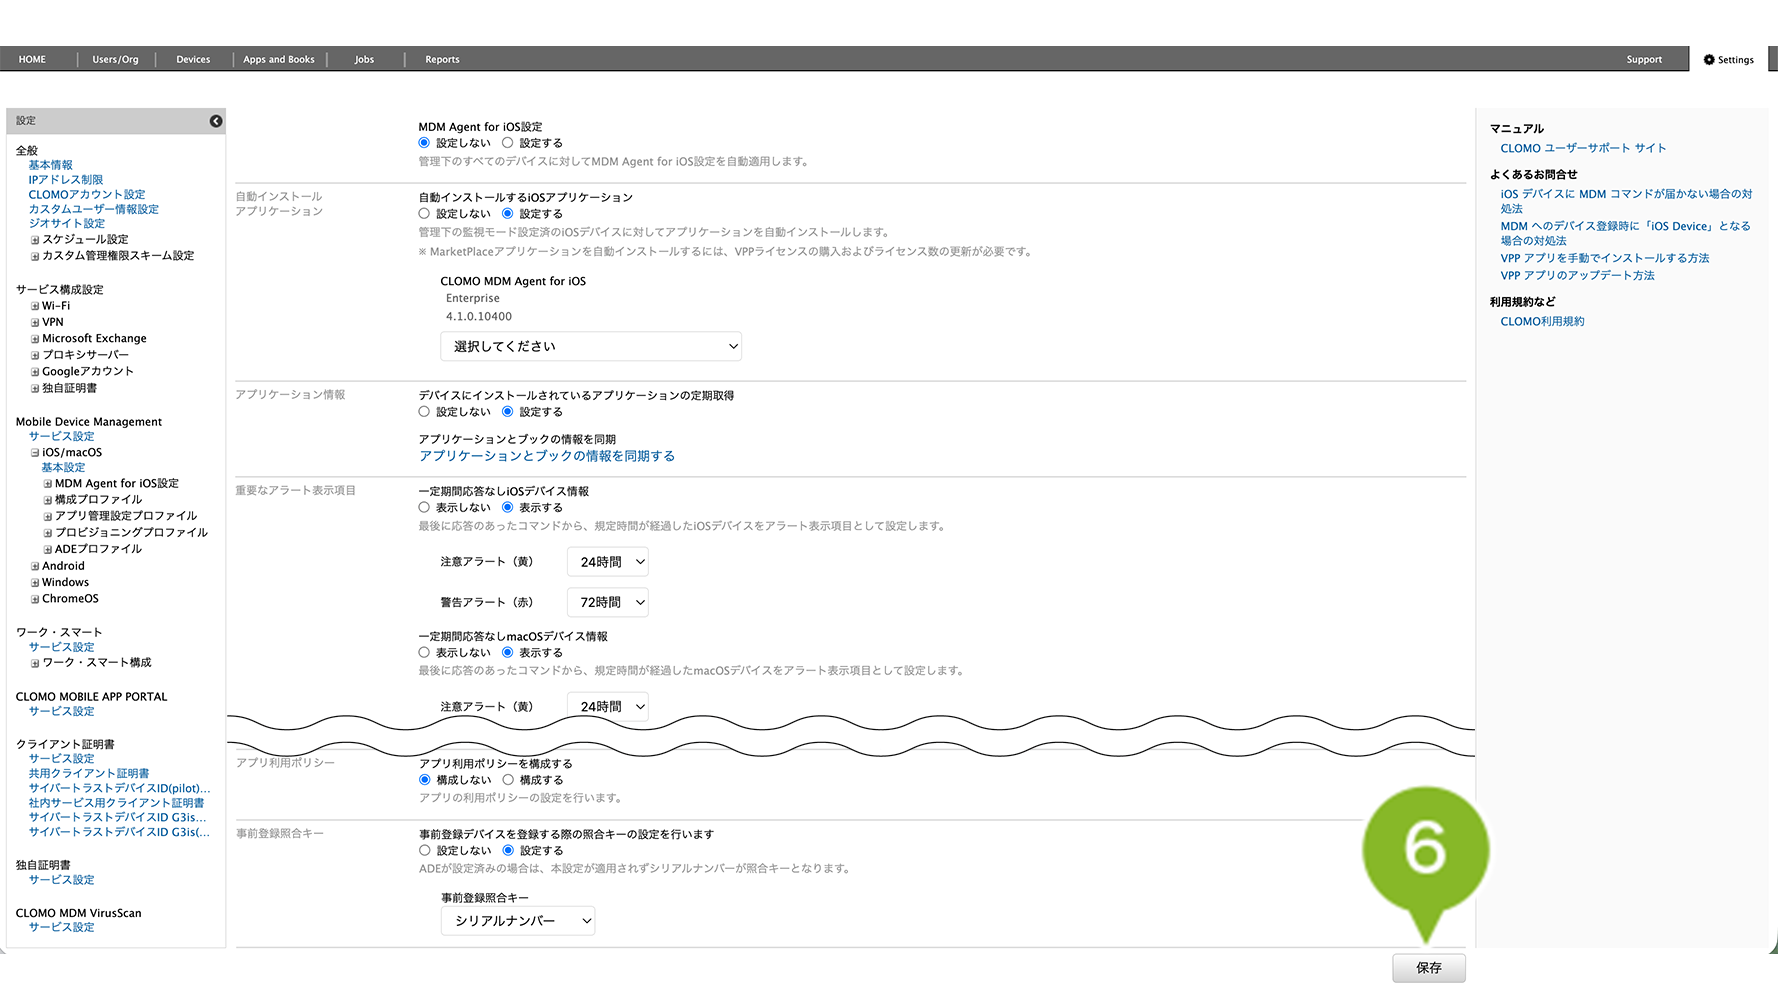Open the 選択してください dropdown
This screenshot has height=1000, width=1778.
pyautogui.click(x=590, y=346)
